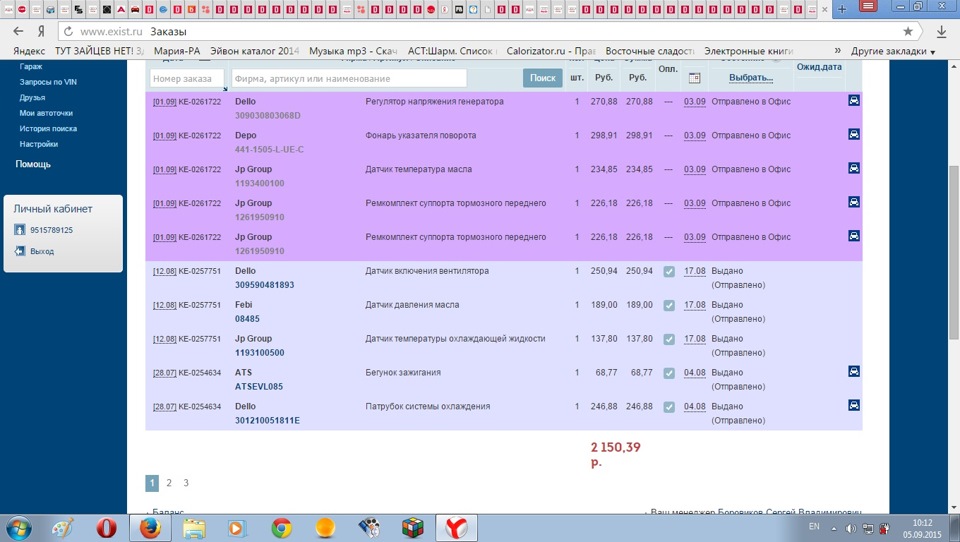Toggle paid checkbox for Патрубок системы охлаждения
Screen dimensions: 960x542
pyautogui.click(x=669, y=407)
